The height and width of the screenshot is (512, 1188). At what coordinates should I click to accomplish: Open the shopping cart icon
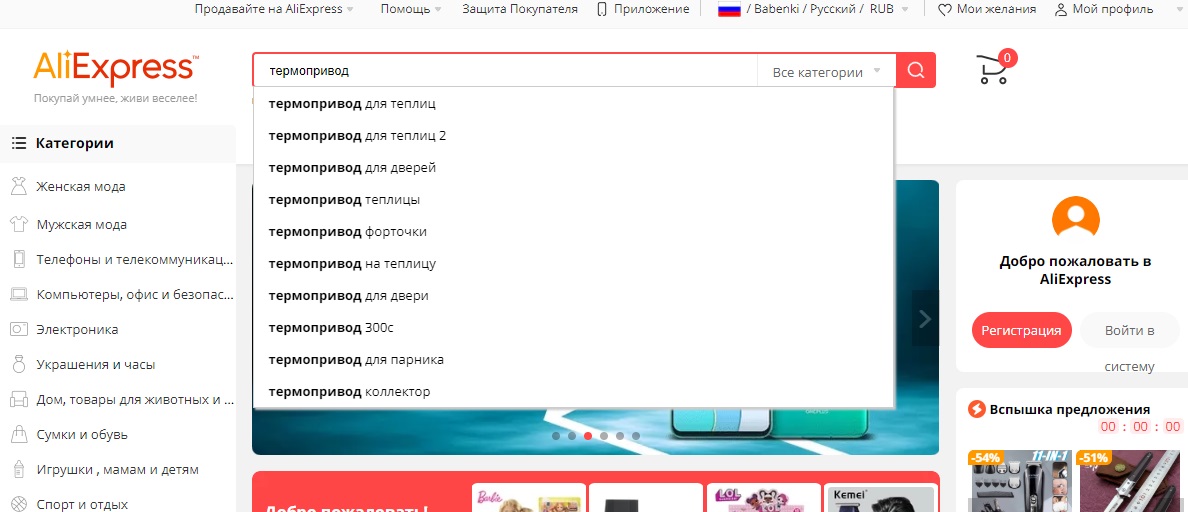pyautogui.click(x=992, y=70)
